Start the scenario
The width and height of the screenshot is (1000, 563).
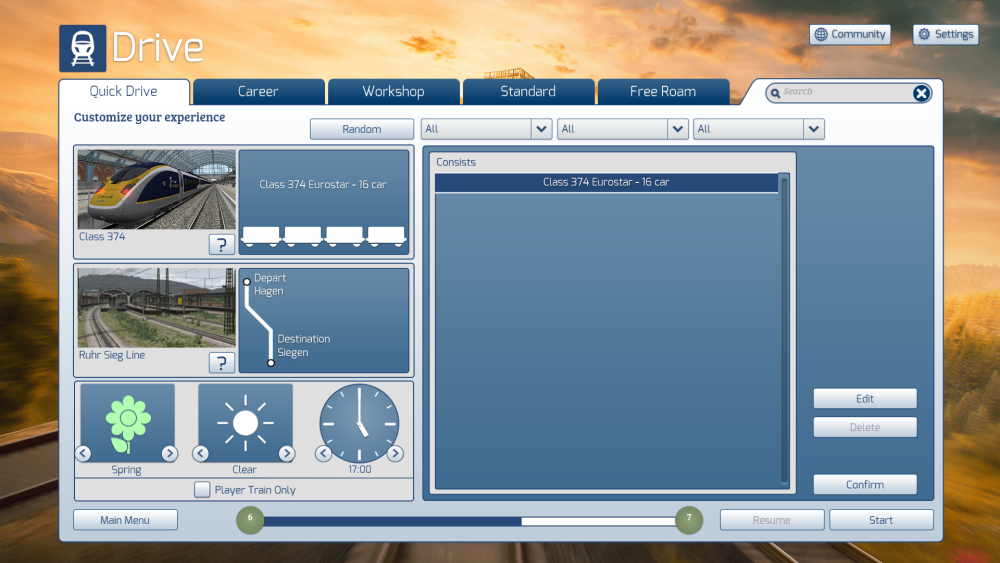pyautogui.click(x=881, y=520)
